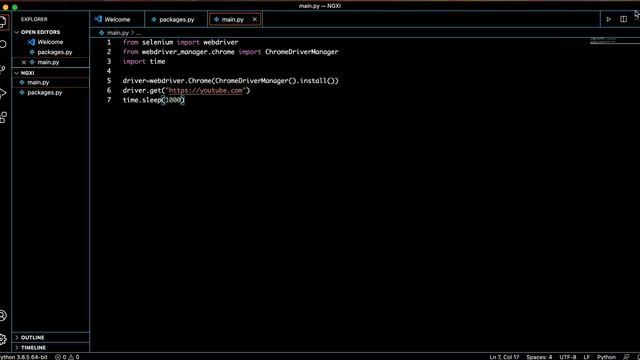
Task: Open packages.py from Open Editors list
Action: [54, 52]
